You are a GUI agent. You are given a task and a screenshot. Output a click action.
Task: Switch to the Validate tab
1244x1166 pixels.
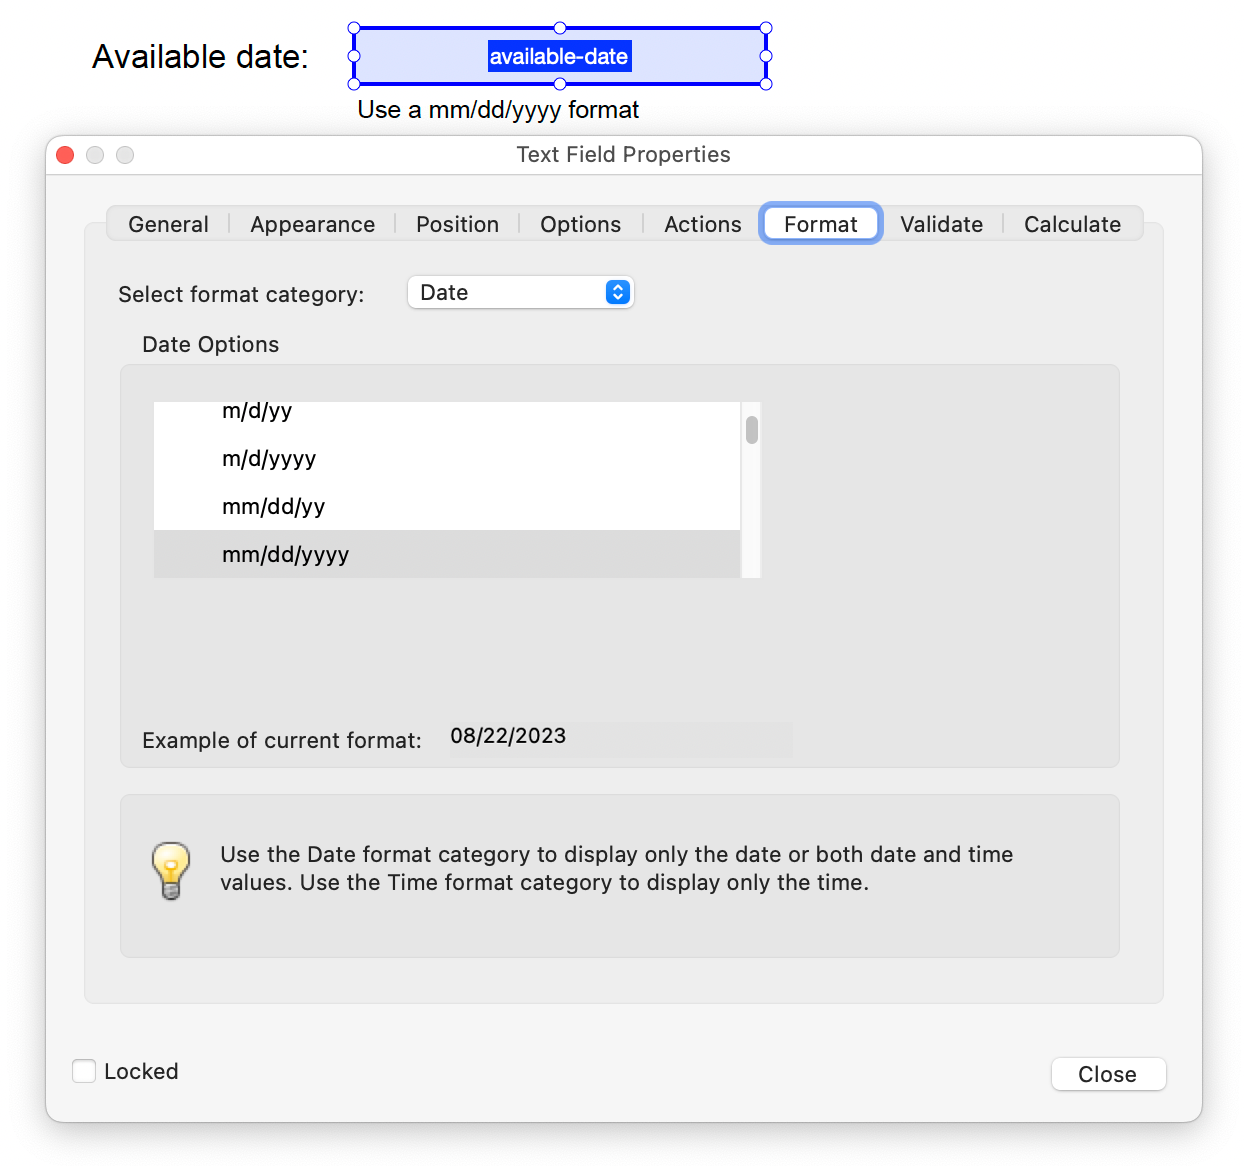tap(941, 224)
